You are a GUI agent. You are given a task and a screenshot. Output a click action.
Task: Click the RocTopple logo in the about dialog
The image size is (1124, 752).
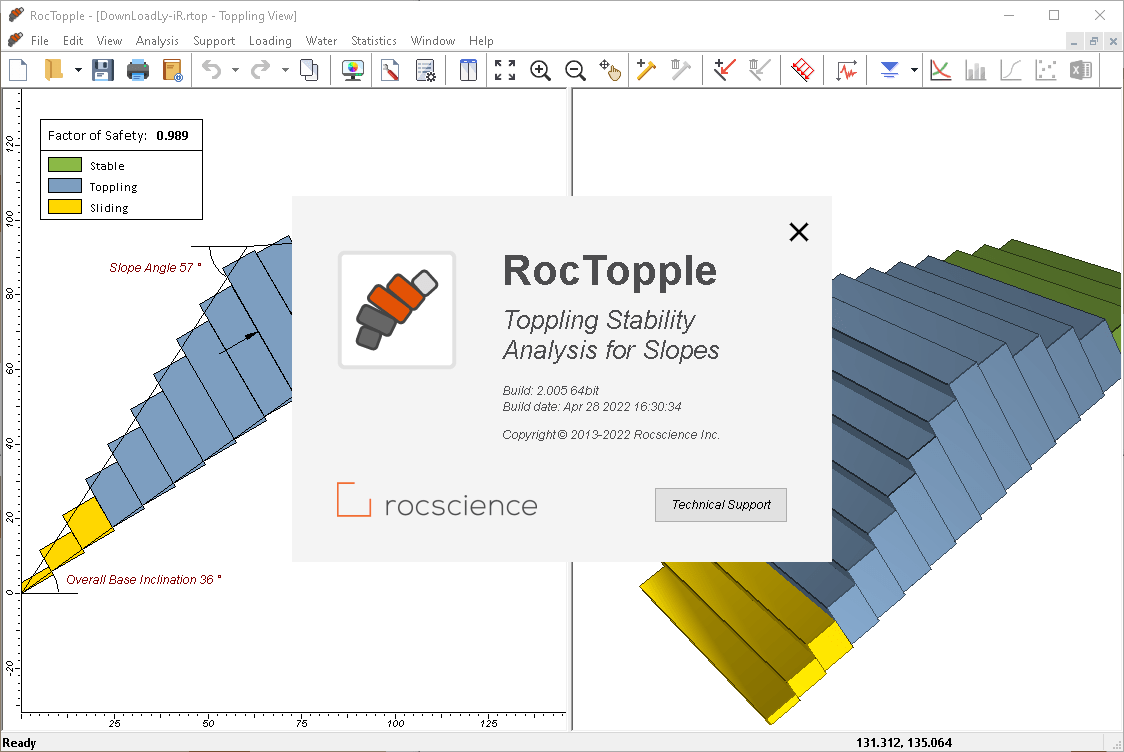pos(397,310)
